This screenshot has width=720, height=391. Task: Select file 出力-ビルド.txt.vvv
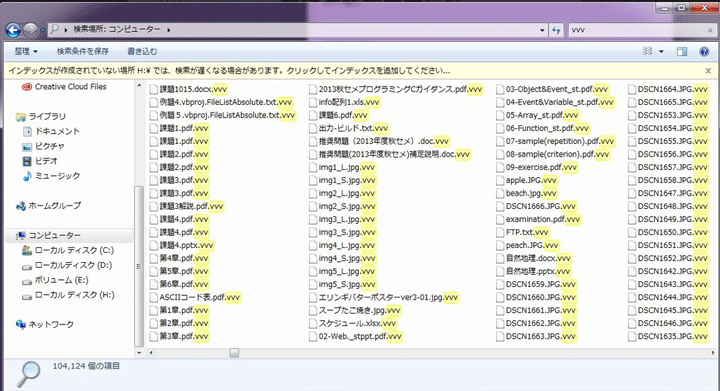tap(349, 128)
